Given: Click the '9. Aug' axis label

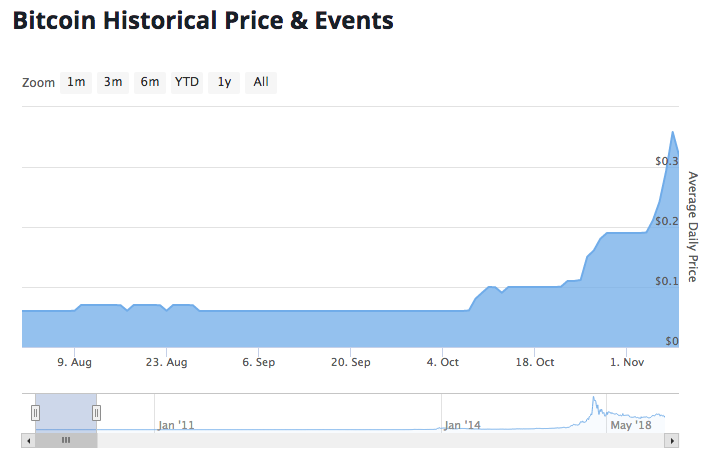Looking at the screenshot, I should coord(74,362).
